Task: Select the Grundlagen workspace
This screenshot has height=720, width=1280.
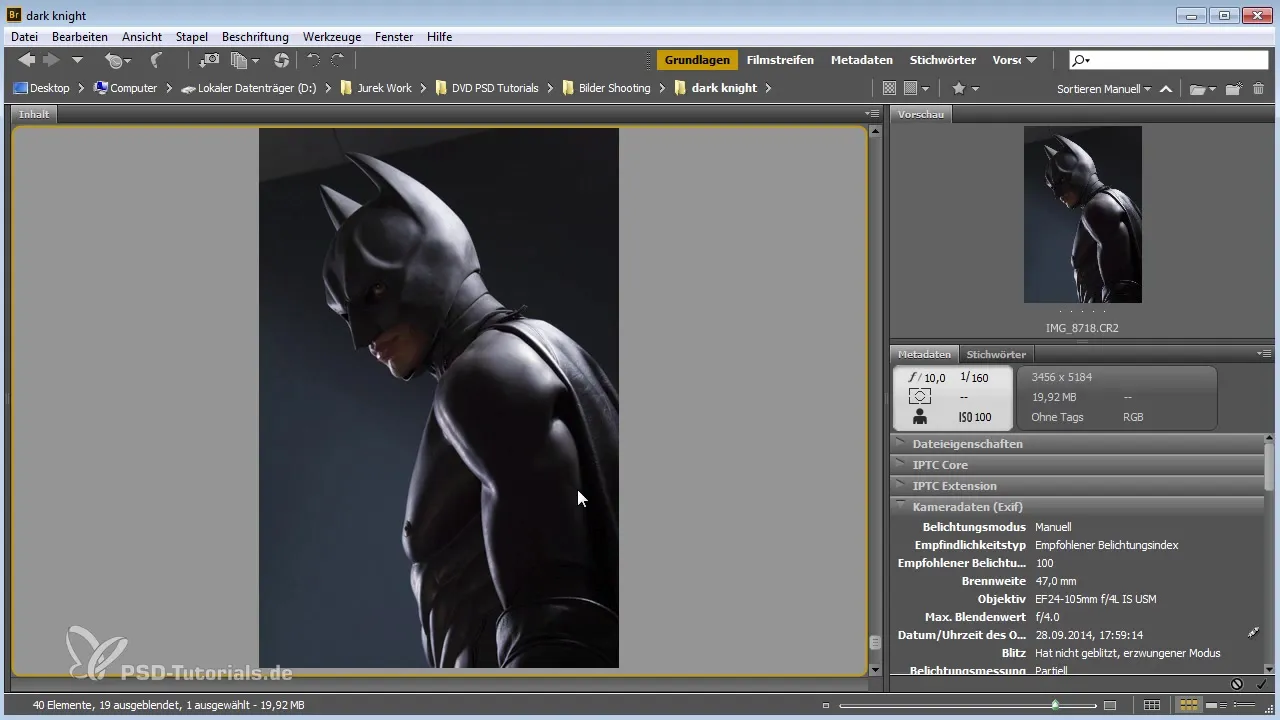Action: pyautogui.click(x=697, y=60)
